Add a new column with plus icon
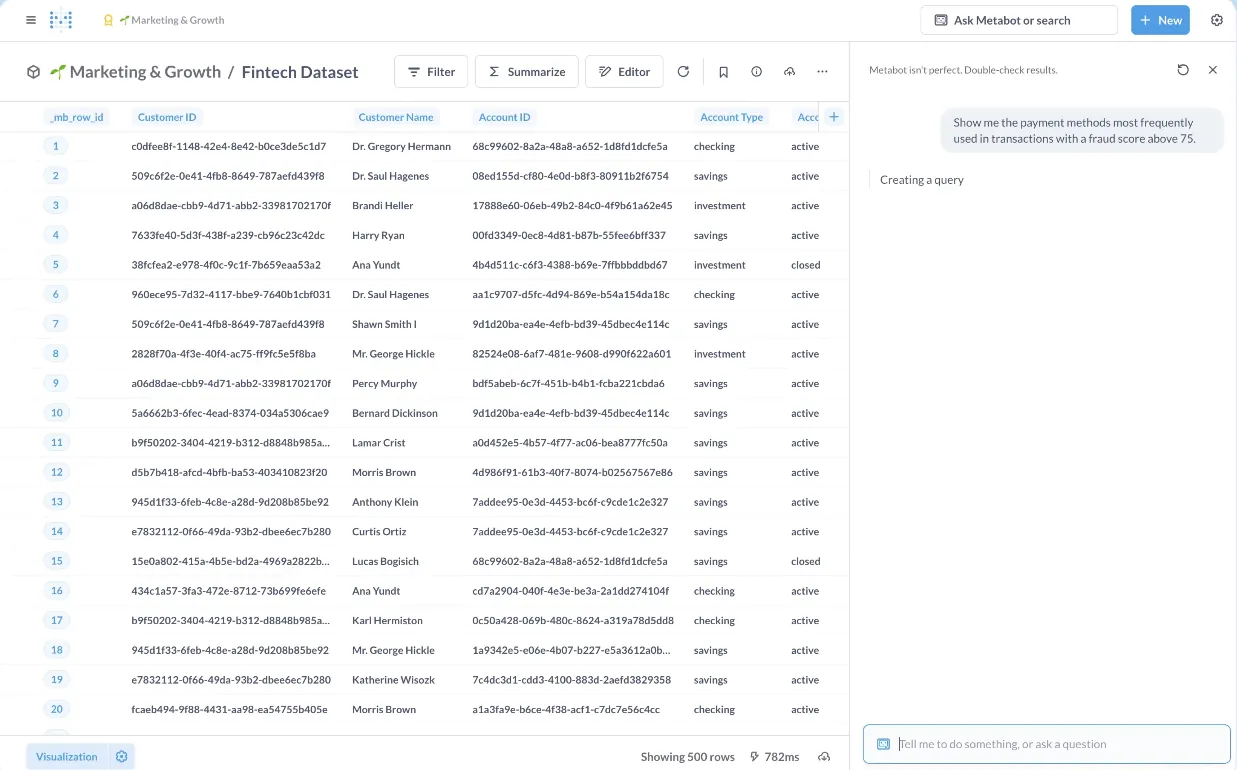Screen dimensions: 1237x770 [x=834, y=117]
